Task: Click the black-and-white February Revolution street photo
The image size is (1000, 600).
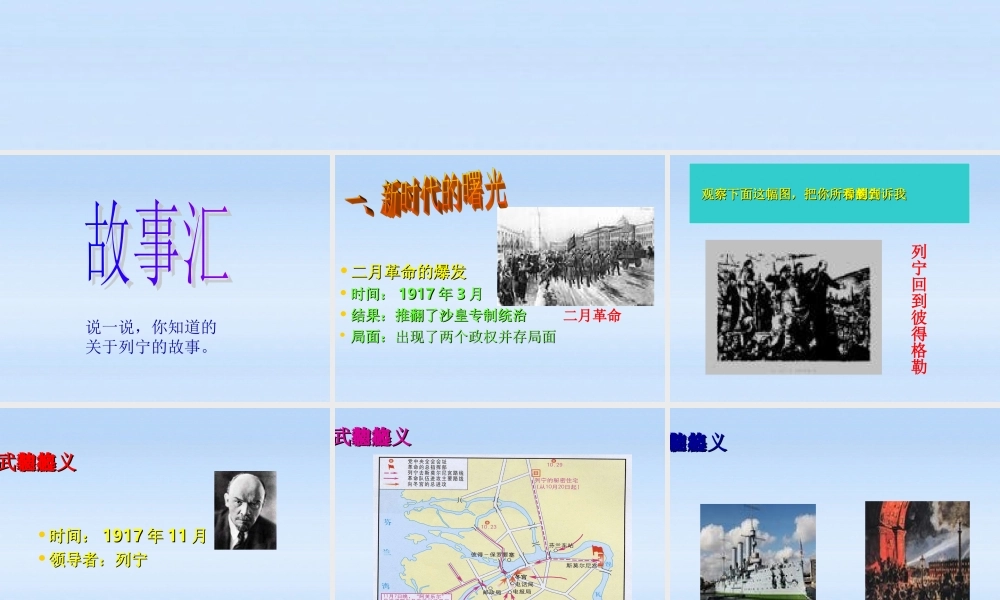Action: click(575, 256)
